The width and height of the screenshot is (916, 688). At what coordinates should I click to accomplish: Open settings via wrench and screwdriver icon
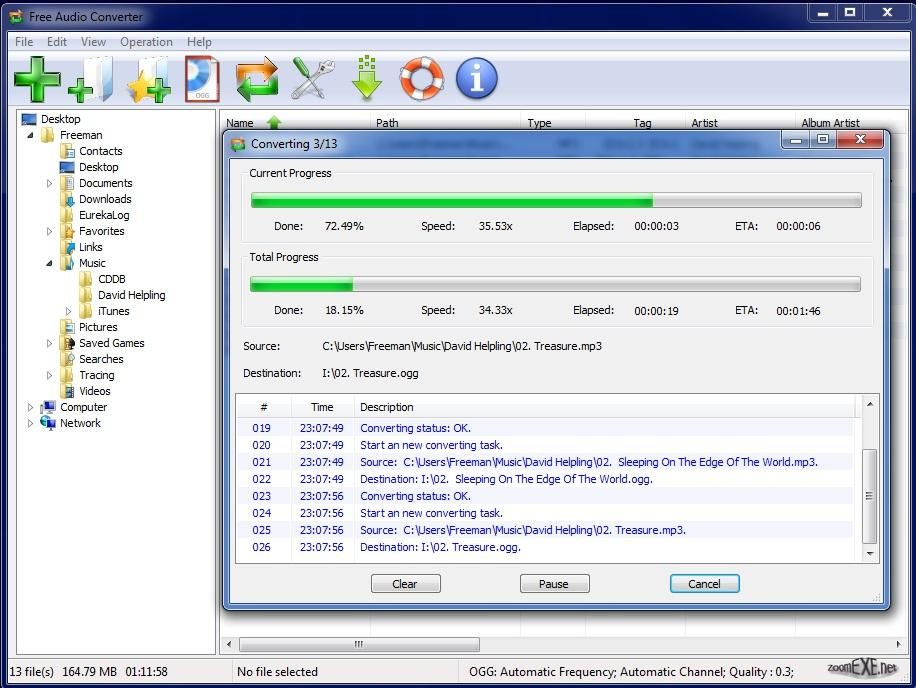coord(312,79)
